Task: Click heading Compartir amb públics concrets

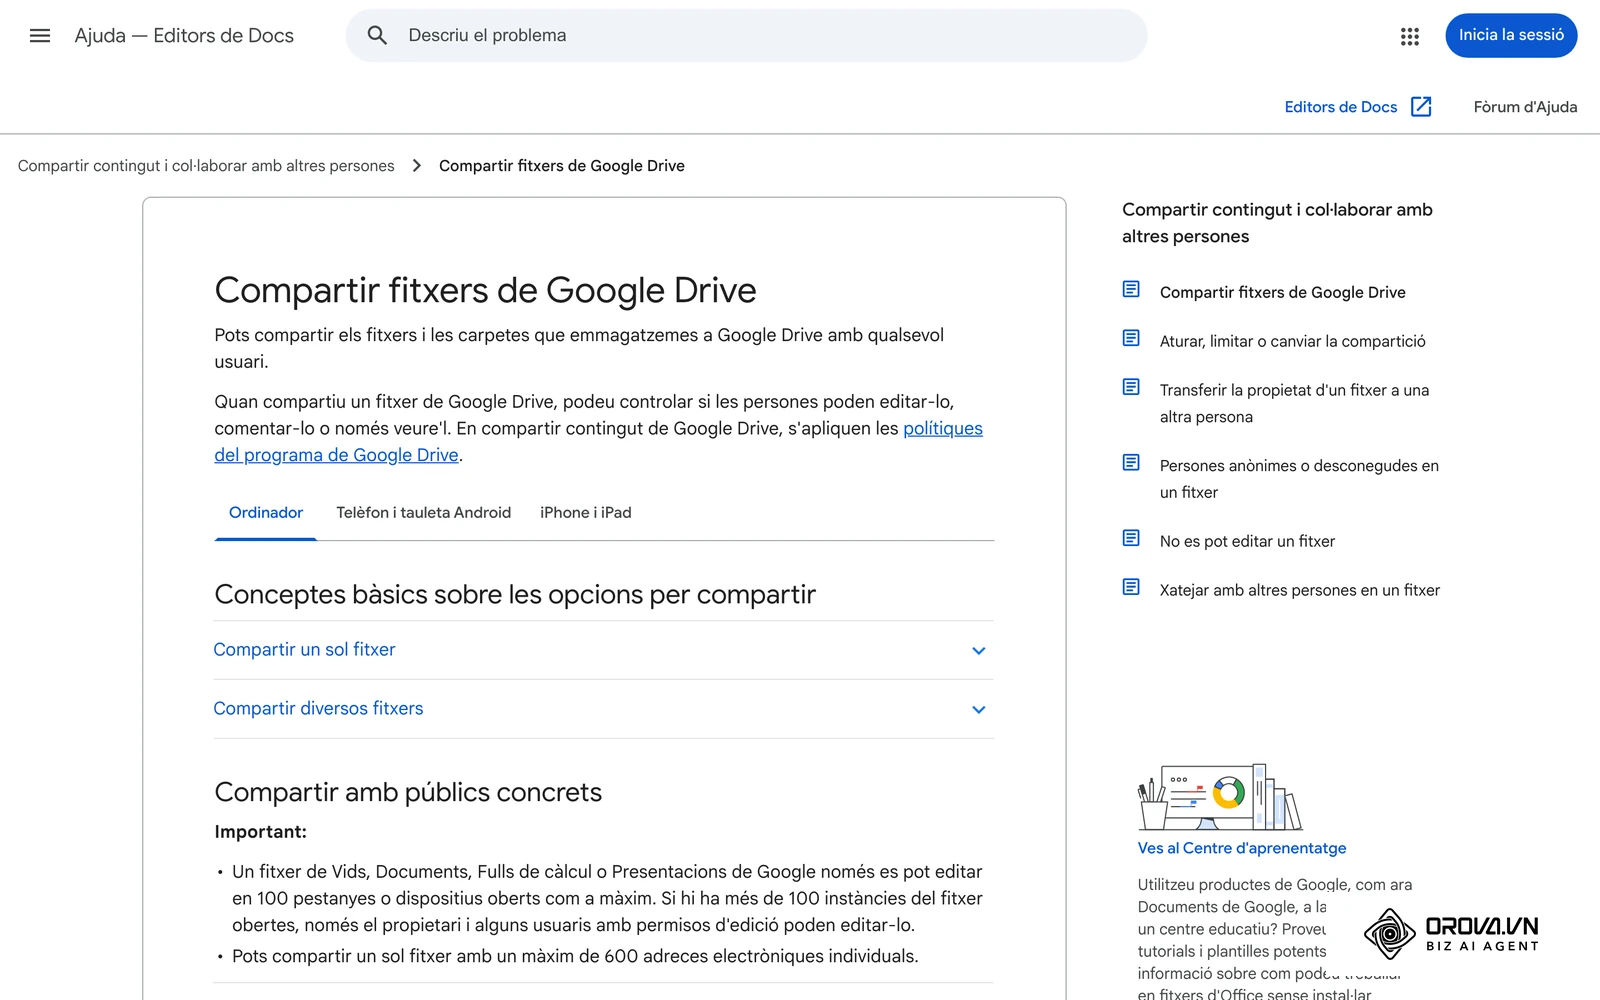Action: pos(408,792)
